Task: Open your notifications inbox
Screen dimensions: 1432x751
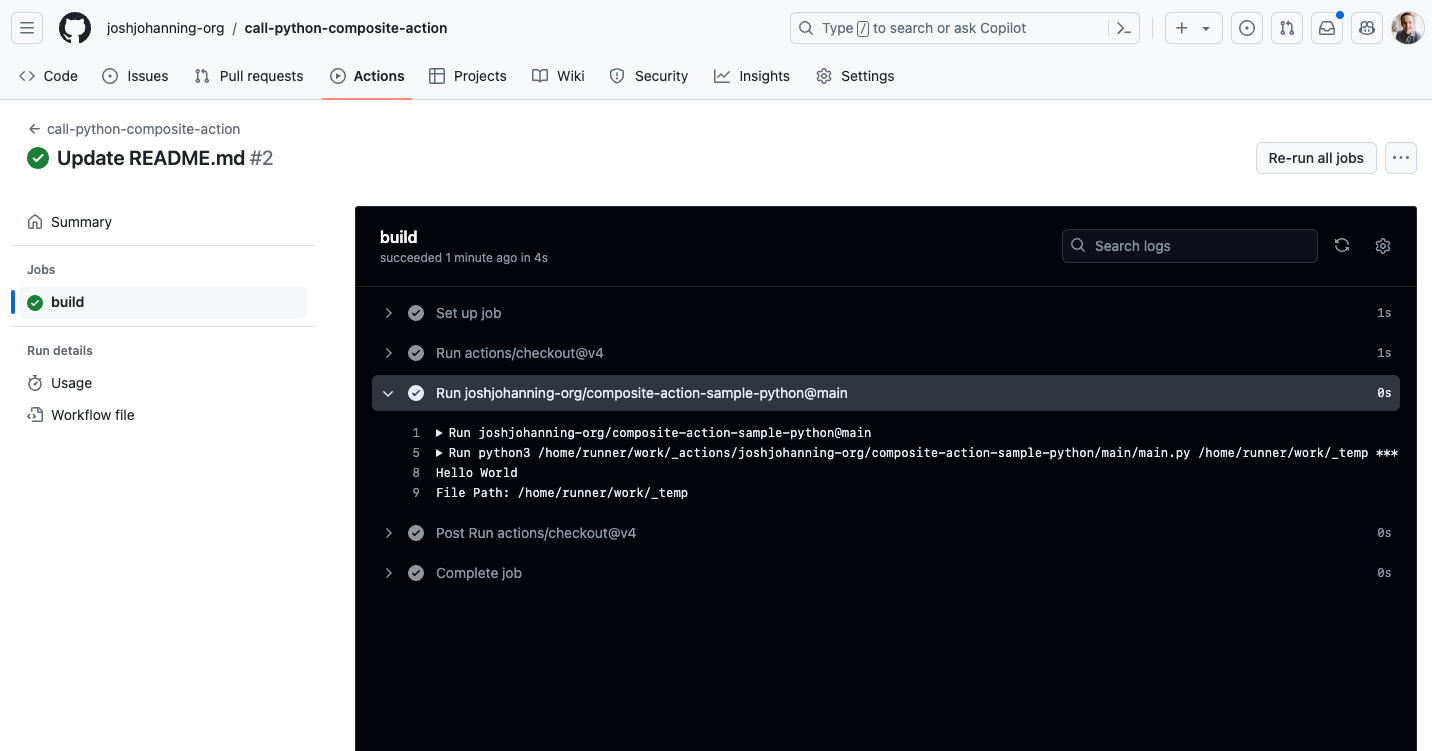Action: tap(1326, 27)
